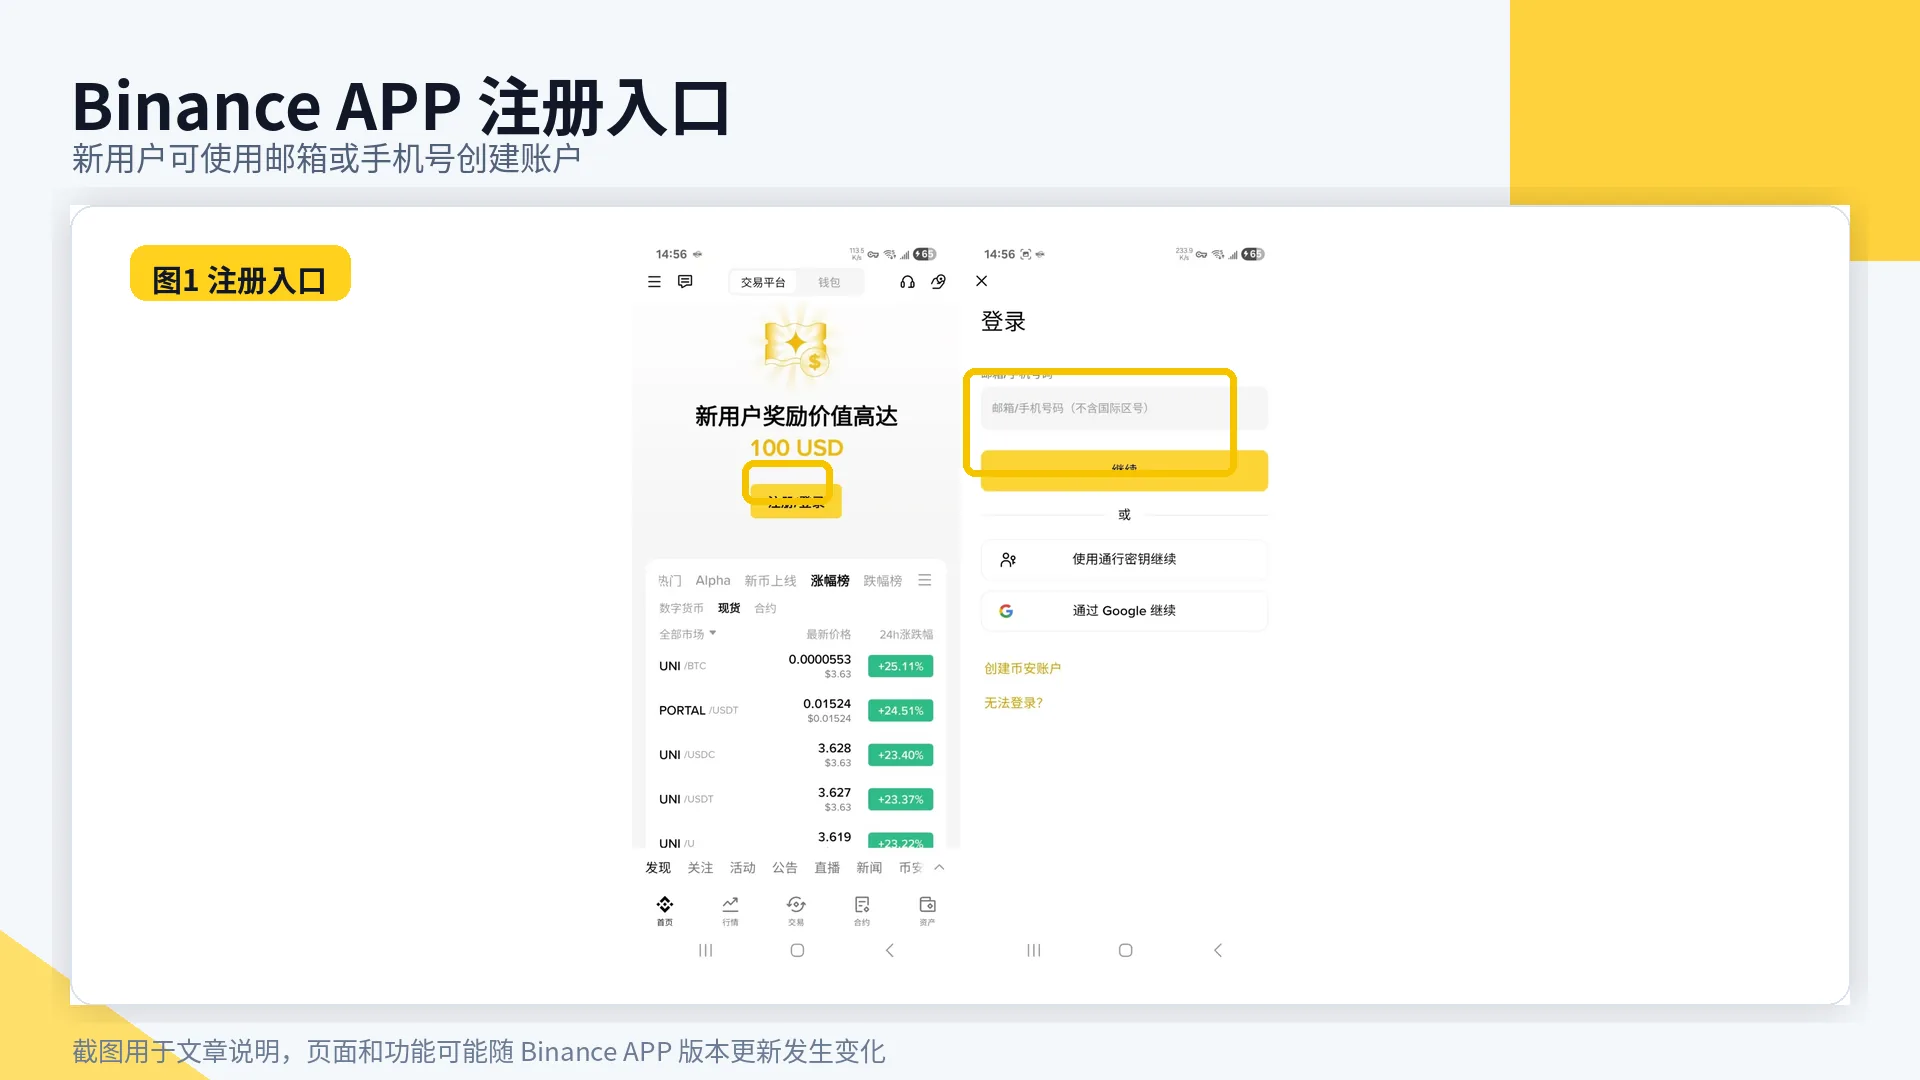Open the 无法登录? link
The width and height of the screenshot is (1920, 1080).
point(1013,703)
